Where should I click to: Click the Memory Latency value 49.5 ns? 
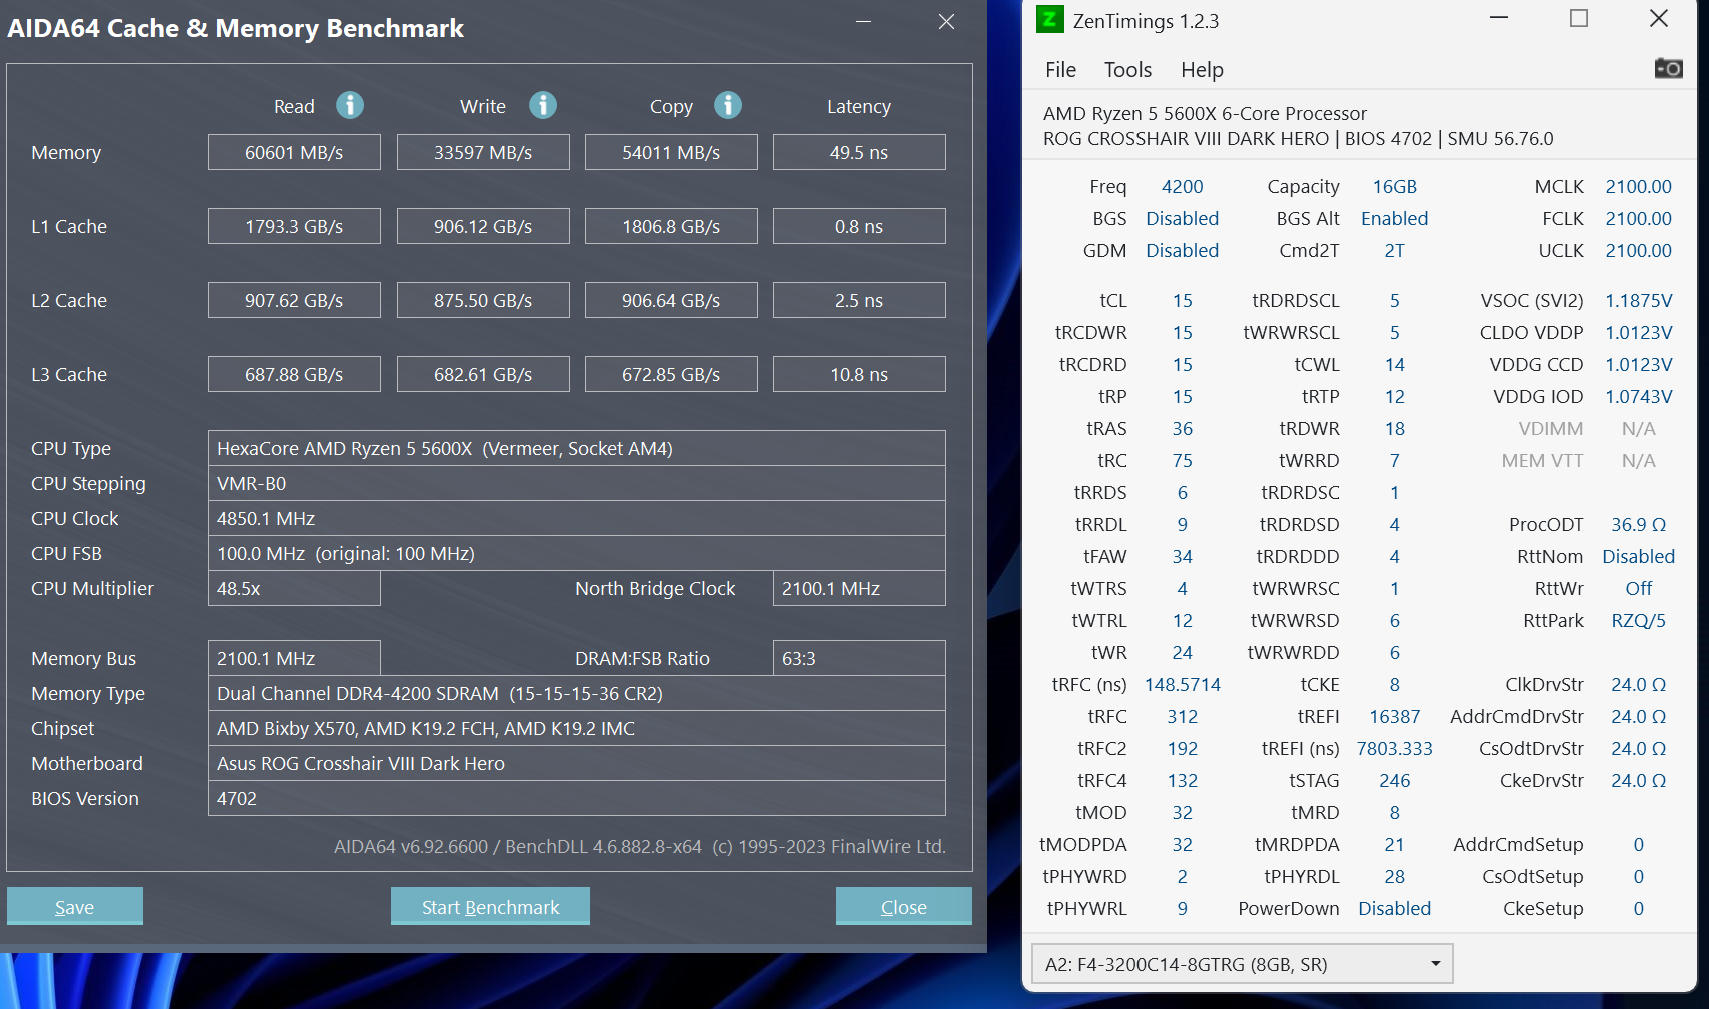click(x=859, y=152)
